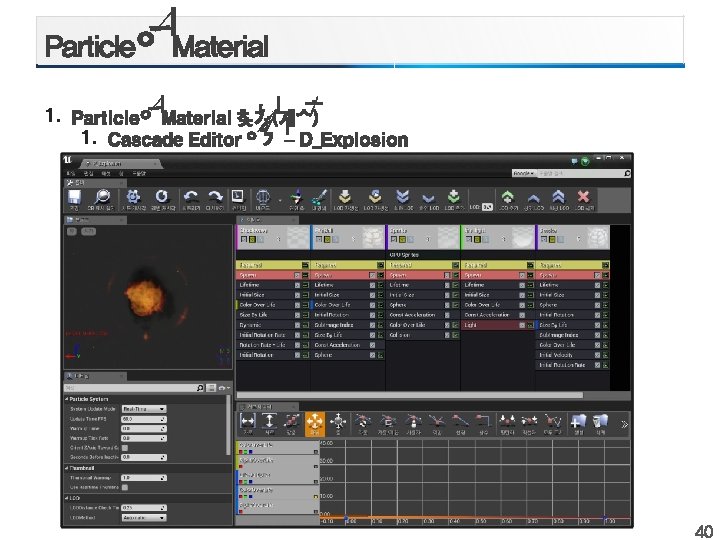Toggle Smoke emitter Initial Velocity module checkbox
Screen dimensions: 720x540
point(597,355)
